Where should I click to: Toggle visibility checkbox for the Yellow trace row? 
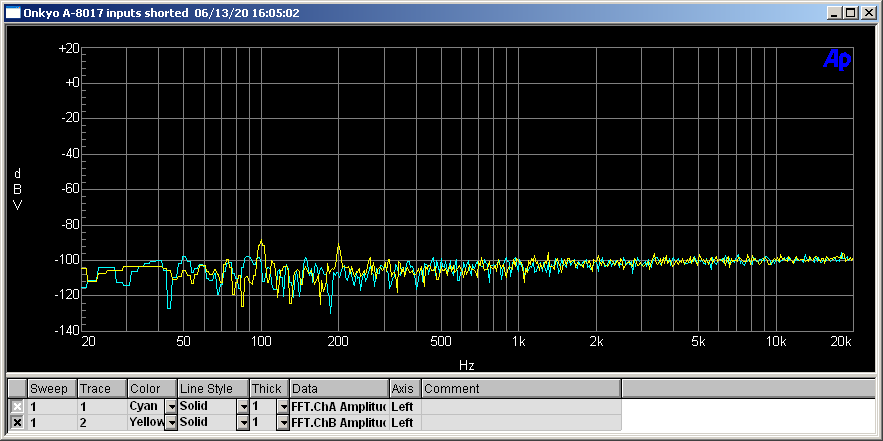[x=18, y=422]
